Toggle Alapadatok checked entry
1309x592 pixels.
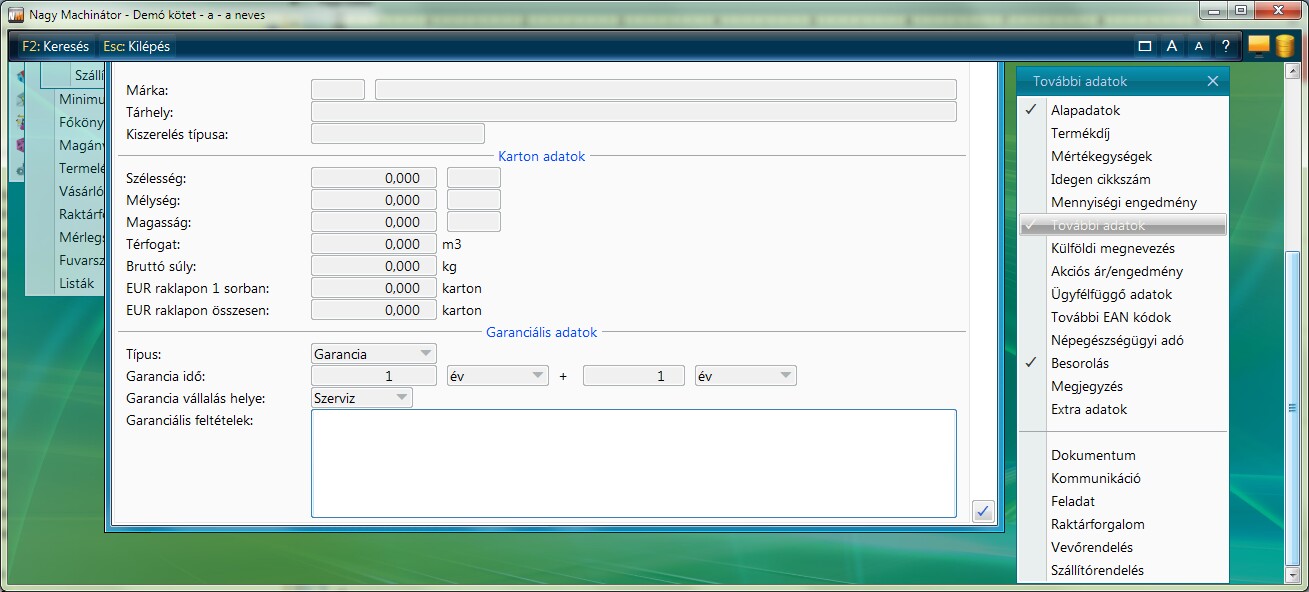point(1123,110)
